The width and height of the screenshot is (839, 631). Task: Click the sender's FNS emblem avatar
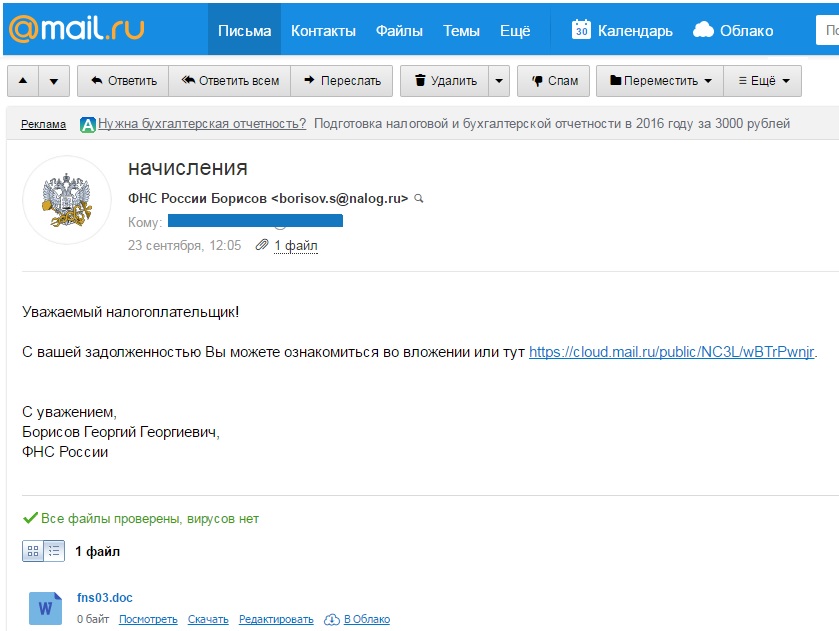pyautogui.click(x=66, y=200)
